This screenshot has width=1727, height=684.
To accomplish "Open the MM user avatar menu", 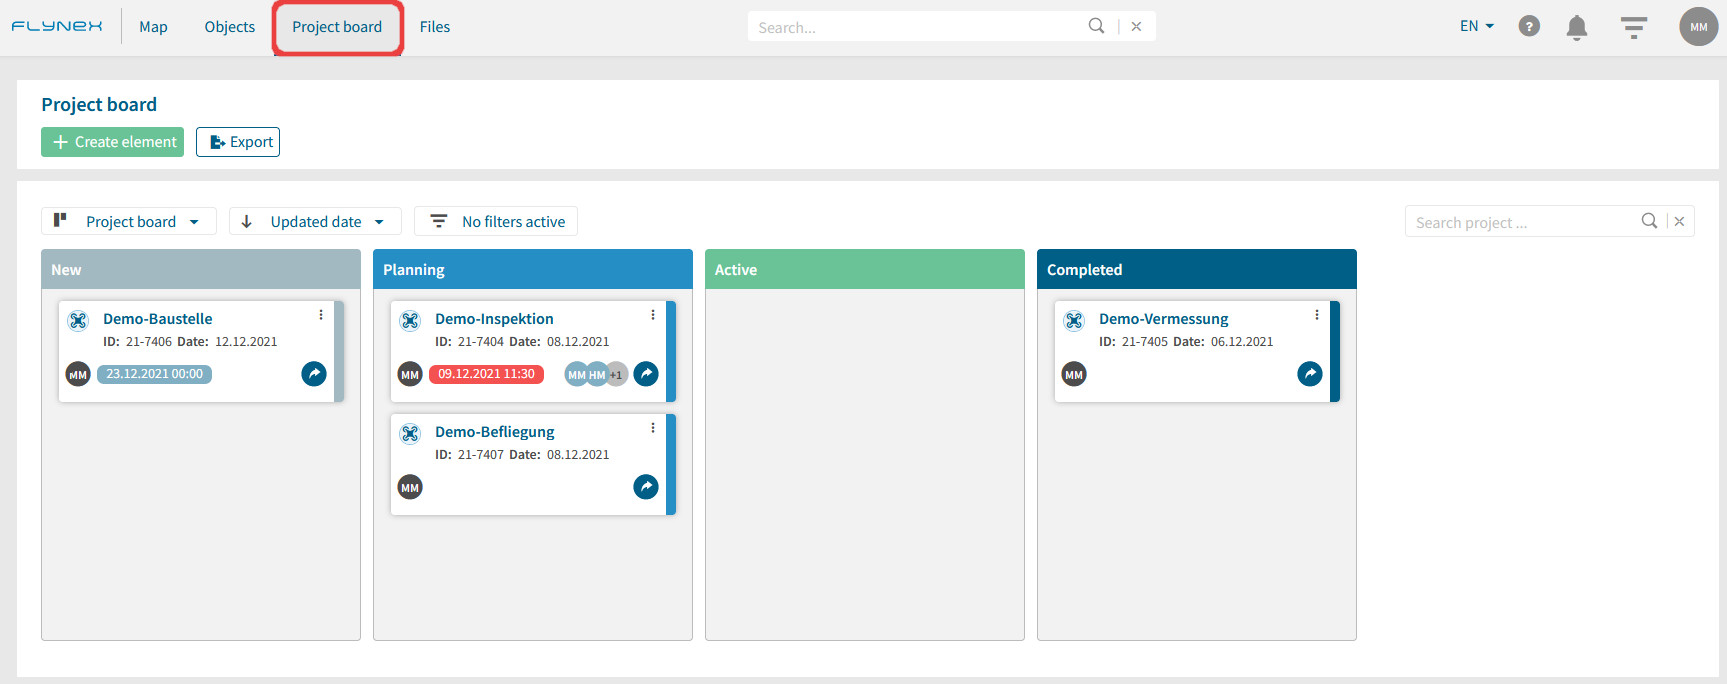I will 1698,27.
